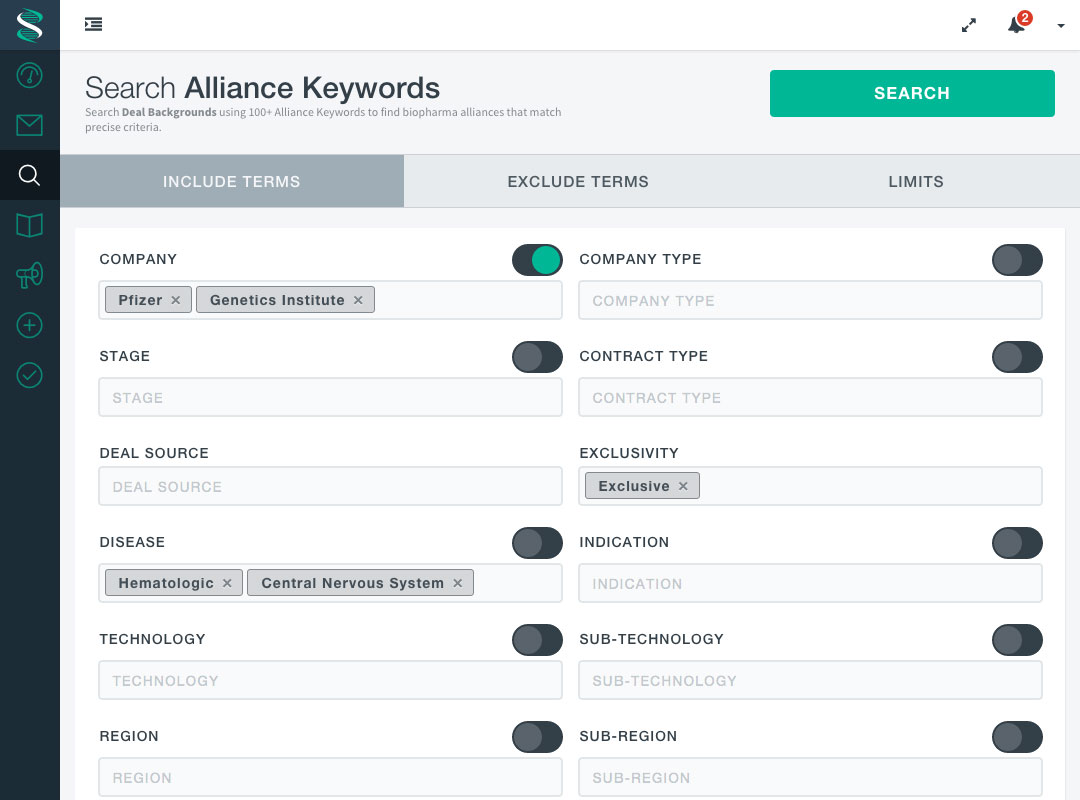Enable the Indication toggle switch
Screen dimensions: 1080x800
click(1017, 543)
